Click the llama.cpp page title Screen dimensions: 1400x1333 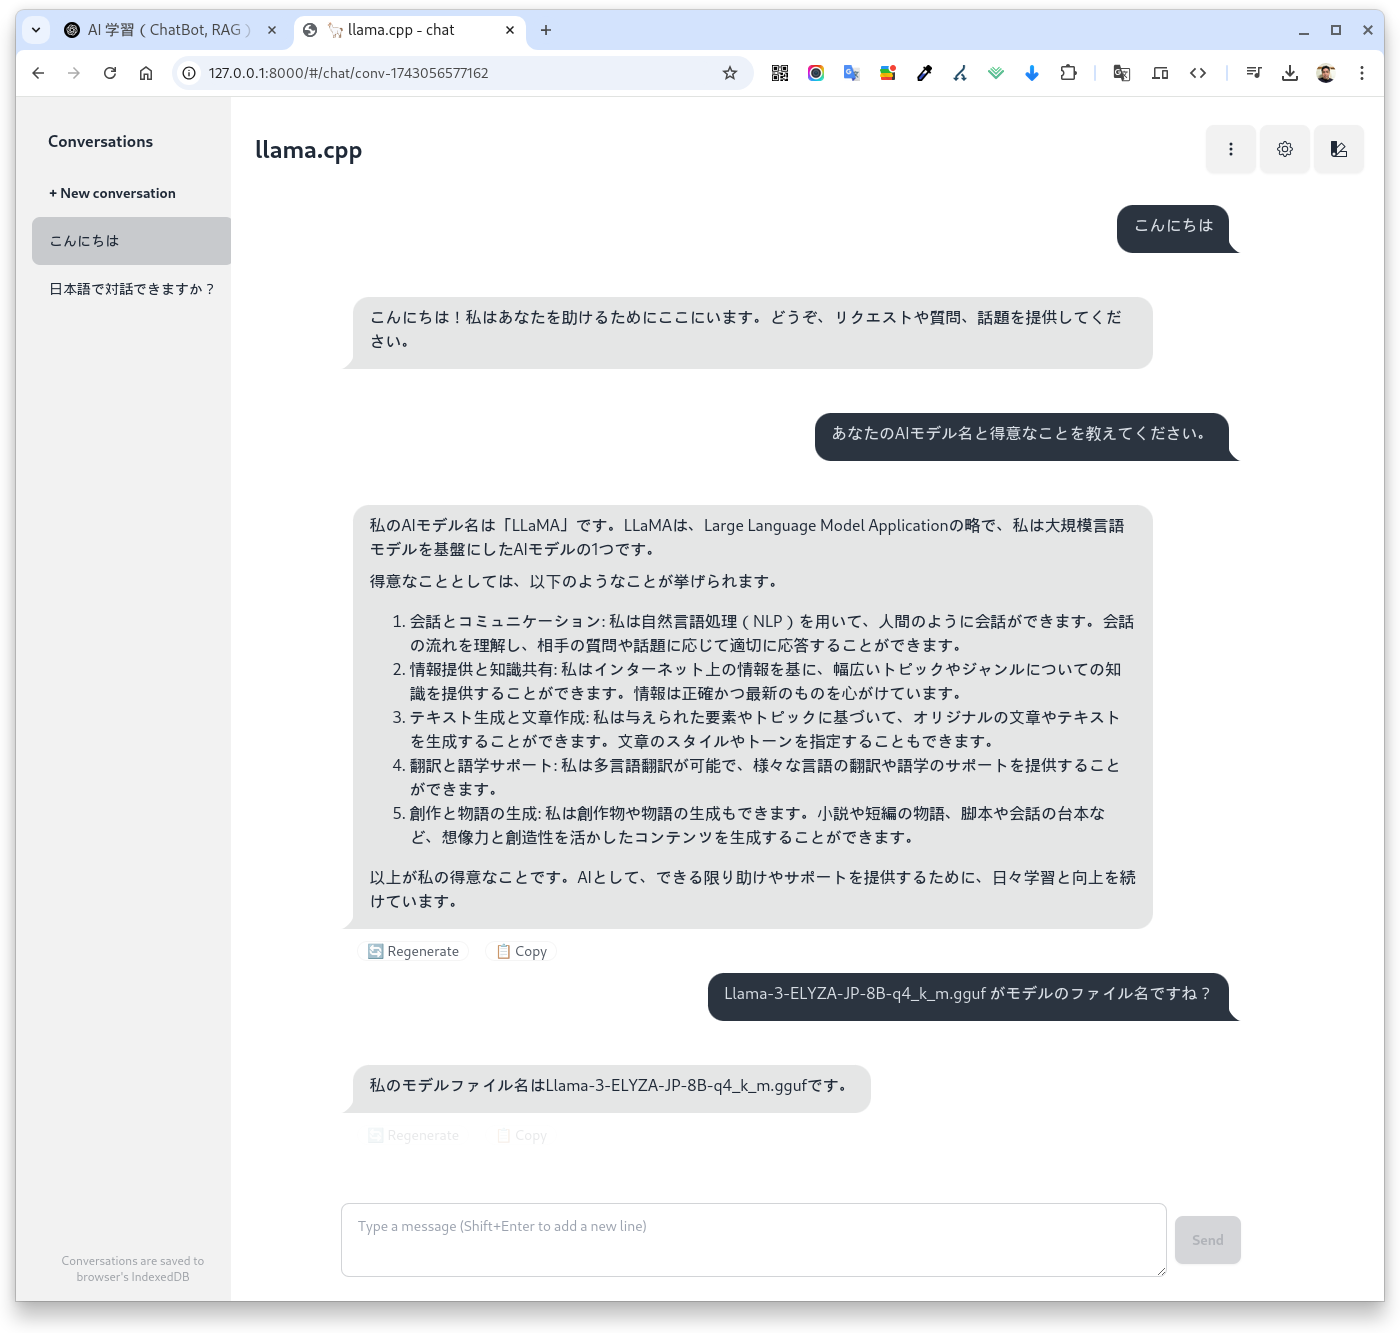pos(308,150)
